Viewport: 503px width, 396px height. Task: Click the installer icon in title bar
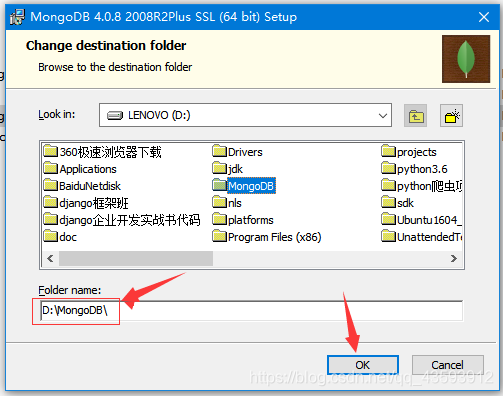coord(17,17)
